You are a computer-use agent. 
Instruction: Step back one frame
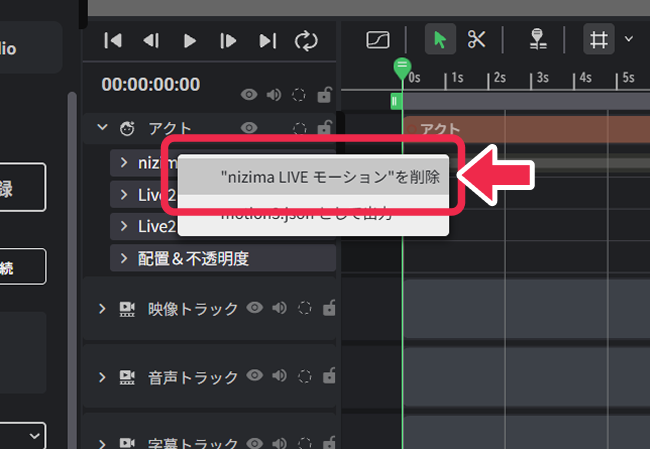pos(151,40)
